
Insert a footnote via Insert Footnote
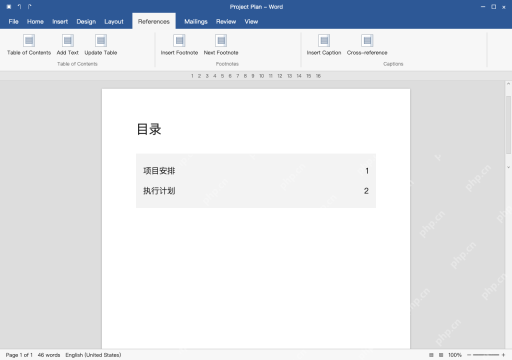[179, 45]
